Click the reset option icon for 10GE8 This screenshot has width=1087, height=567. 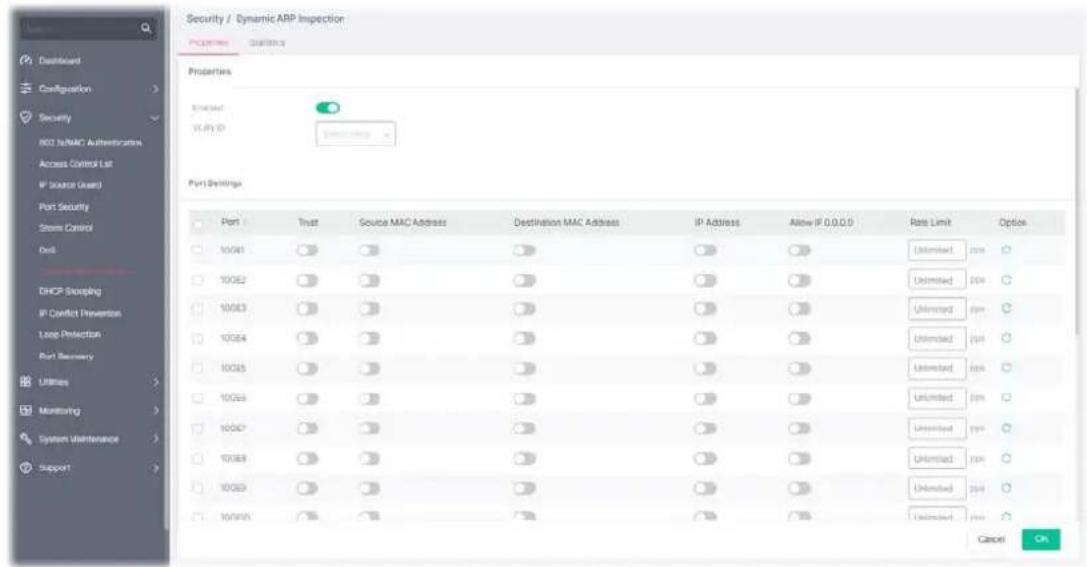1007,458
